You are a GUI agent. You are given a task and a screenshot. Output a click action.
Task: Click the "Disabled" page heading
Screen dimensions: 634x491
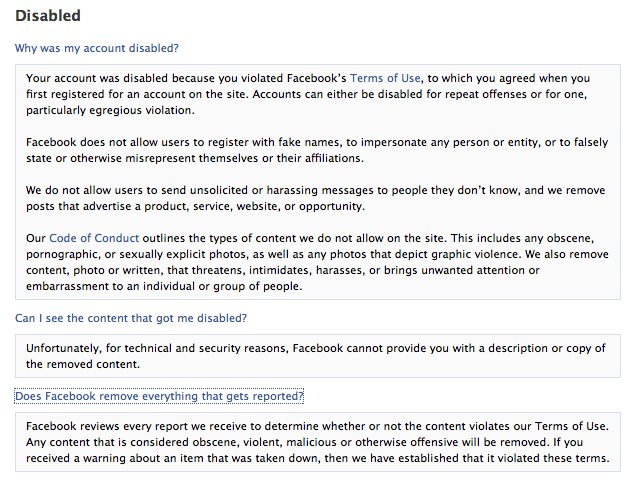[x=48, y=16]
